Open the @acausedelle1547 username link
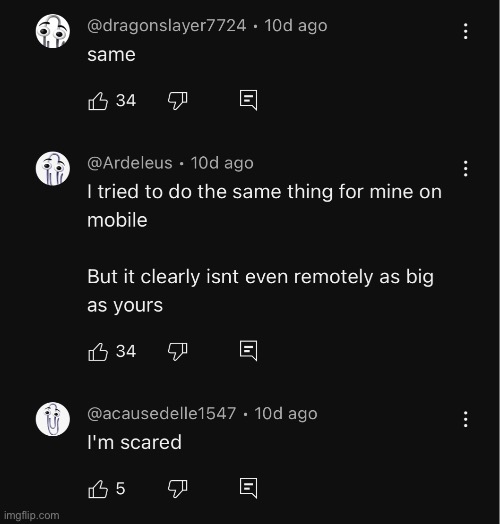The image size is (500, 524). click(x=161, y=414)
